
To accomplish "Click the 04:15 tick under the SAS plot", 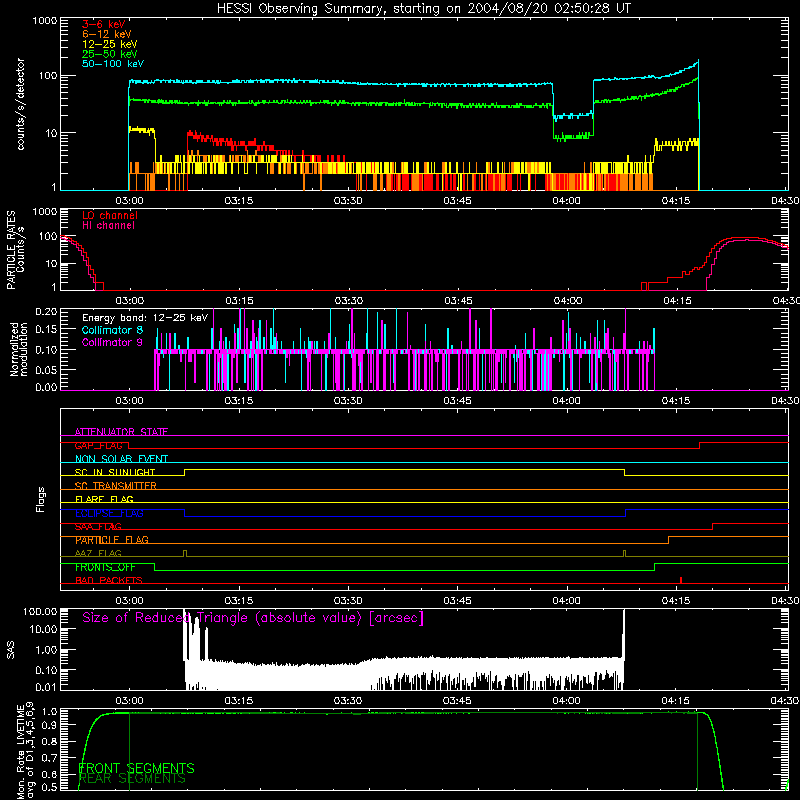I will coord(677,701).
